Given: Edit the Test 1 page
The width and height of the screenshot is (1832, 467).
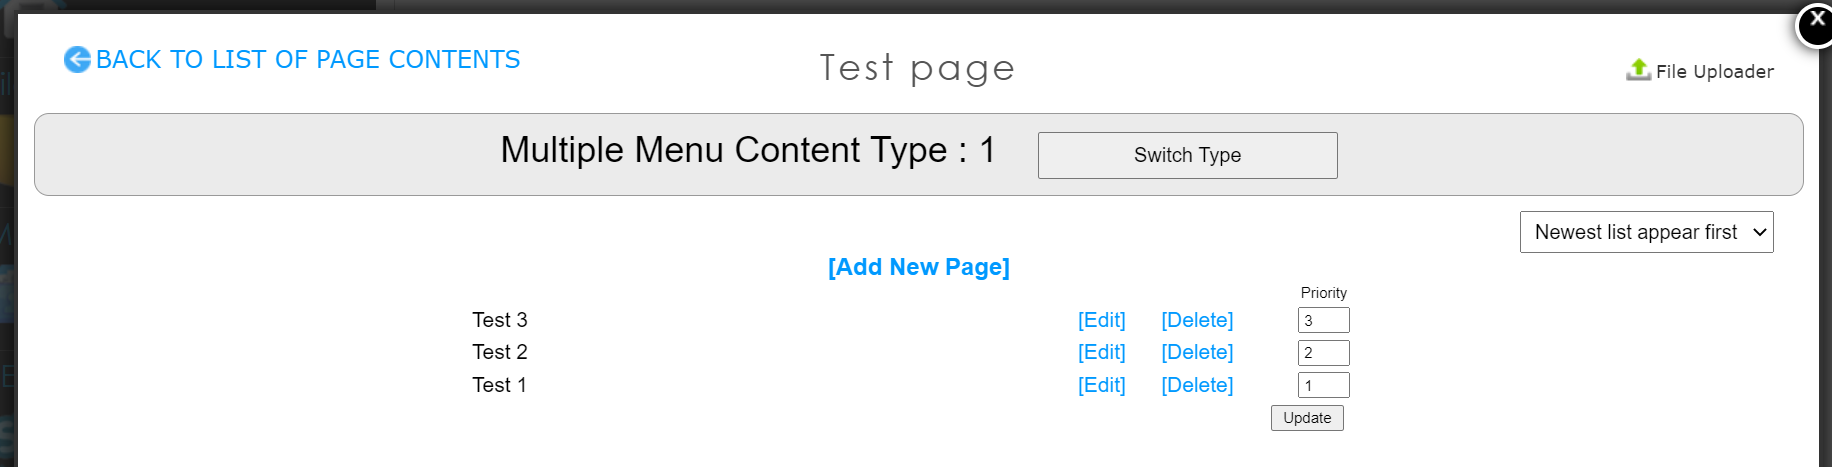Looking at the screenshot, I should coord(1101,385).
